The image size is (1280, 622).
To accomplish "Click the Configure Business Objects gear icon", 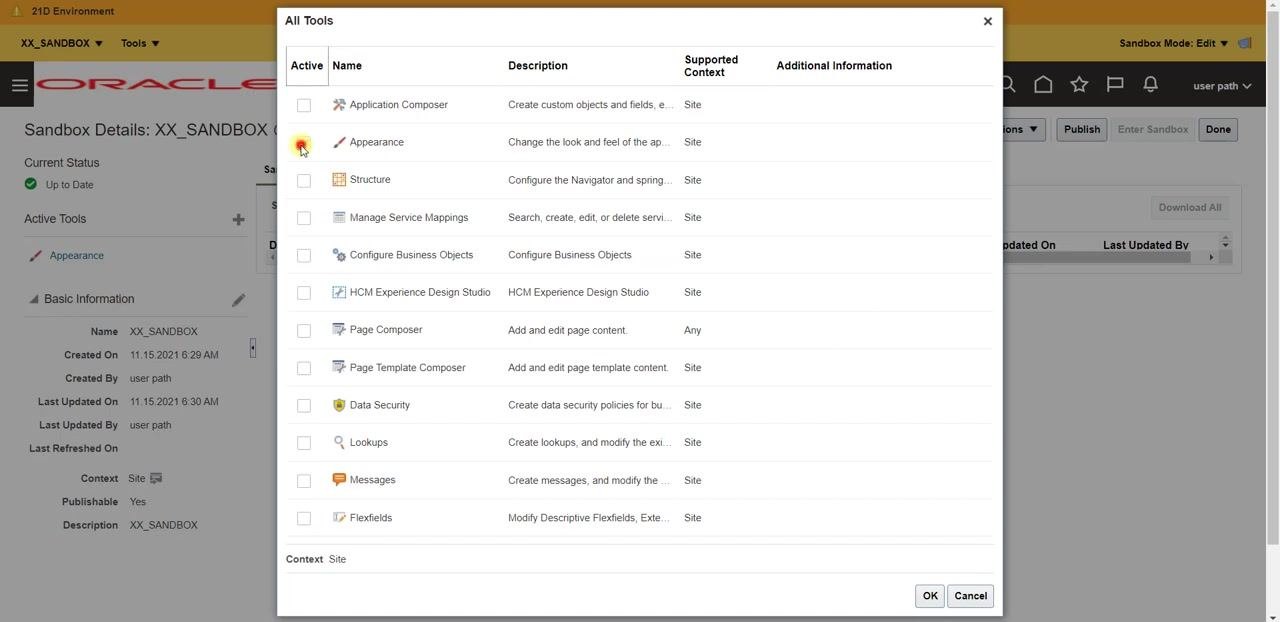I will pos(339,255).
